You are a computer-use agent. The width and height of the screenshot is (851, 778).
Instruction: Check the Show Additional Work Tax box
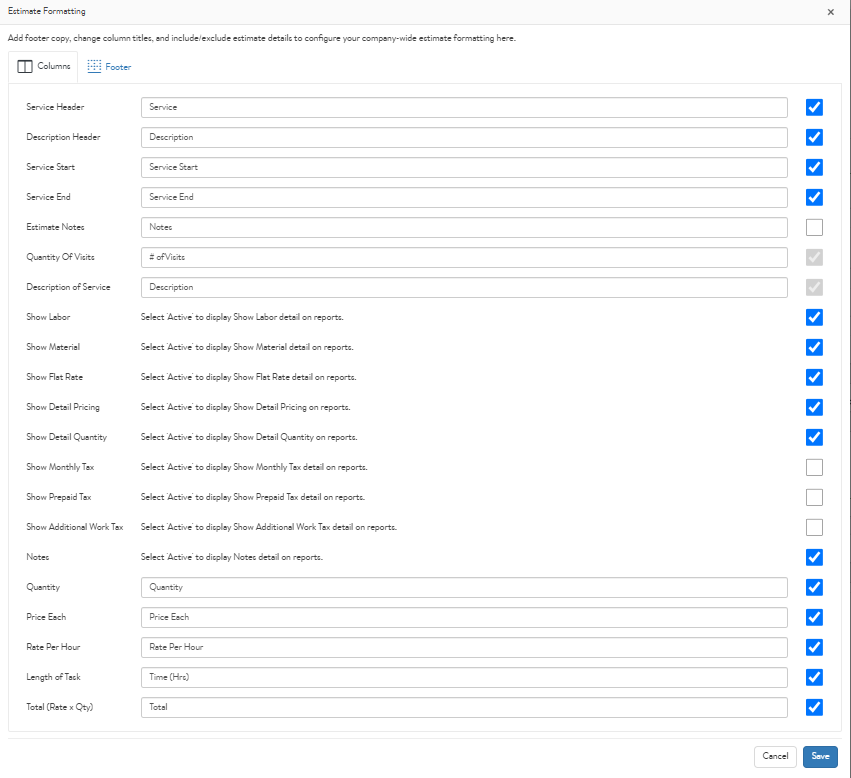[x=814, y=527]
